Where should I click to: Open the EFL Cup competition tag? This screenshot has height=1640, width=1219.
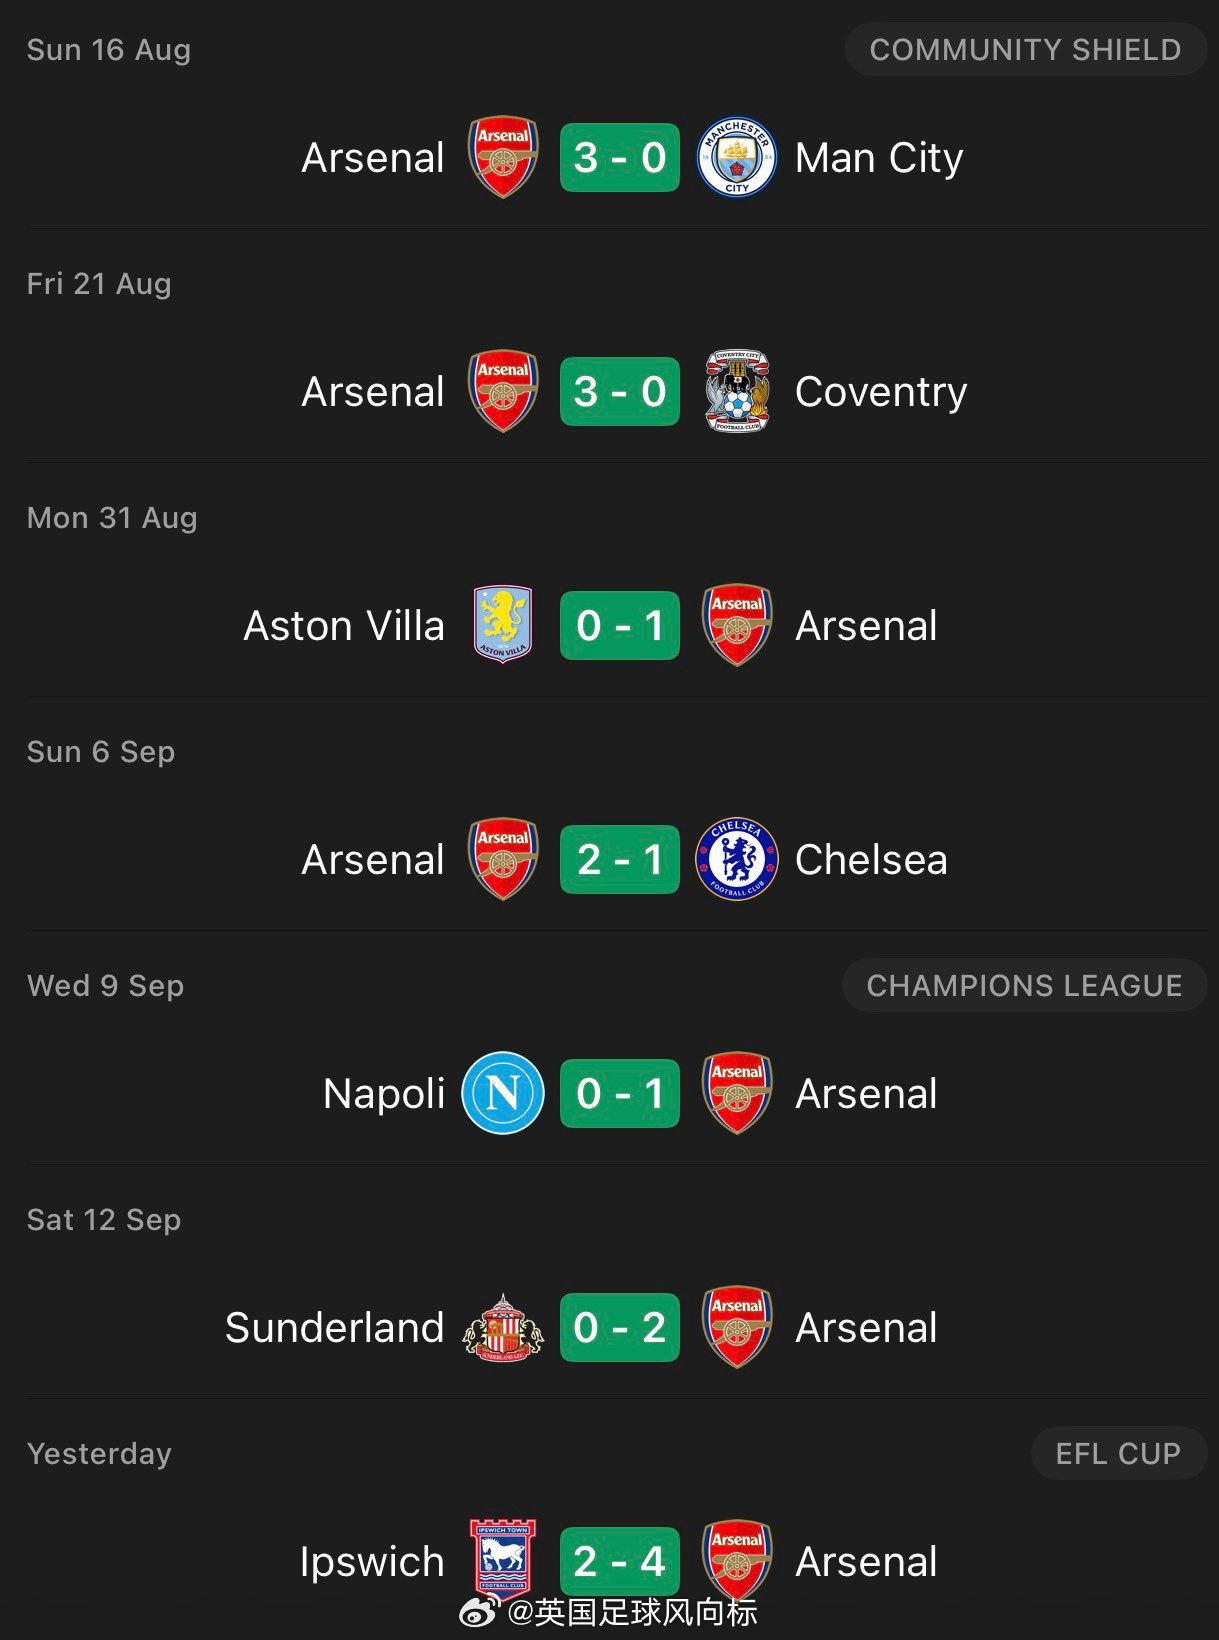pos(1118,1454)
